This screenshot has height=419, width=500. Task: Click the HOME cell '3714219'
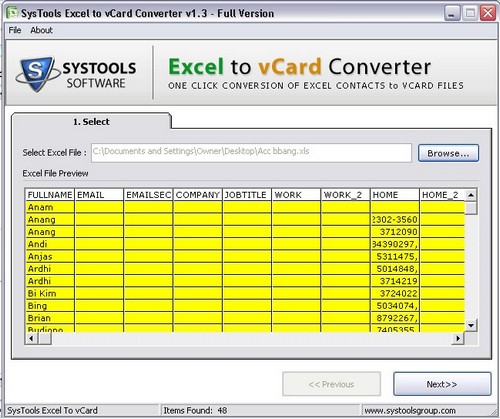tap(395, 281)
